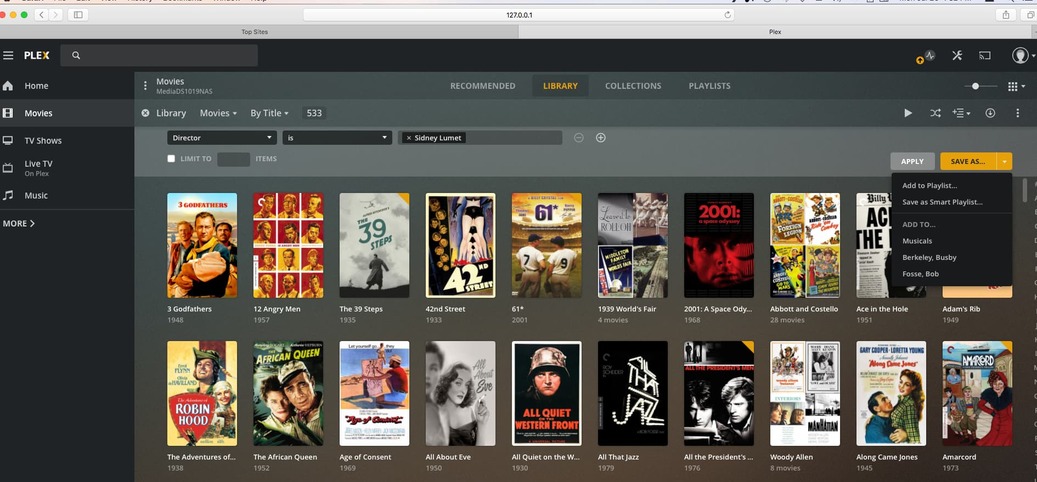
Task: Click the Movies film icon in sidebar
Action: click(x=8, y=113)
